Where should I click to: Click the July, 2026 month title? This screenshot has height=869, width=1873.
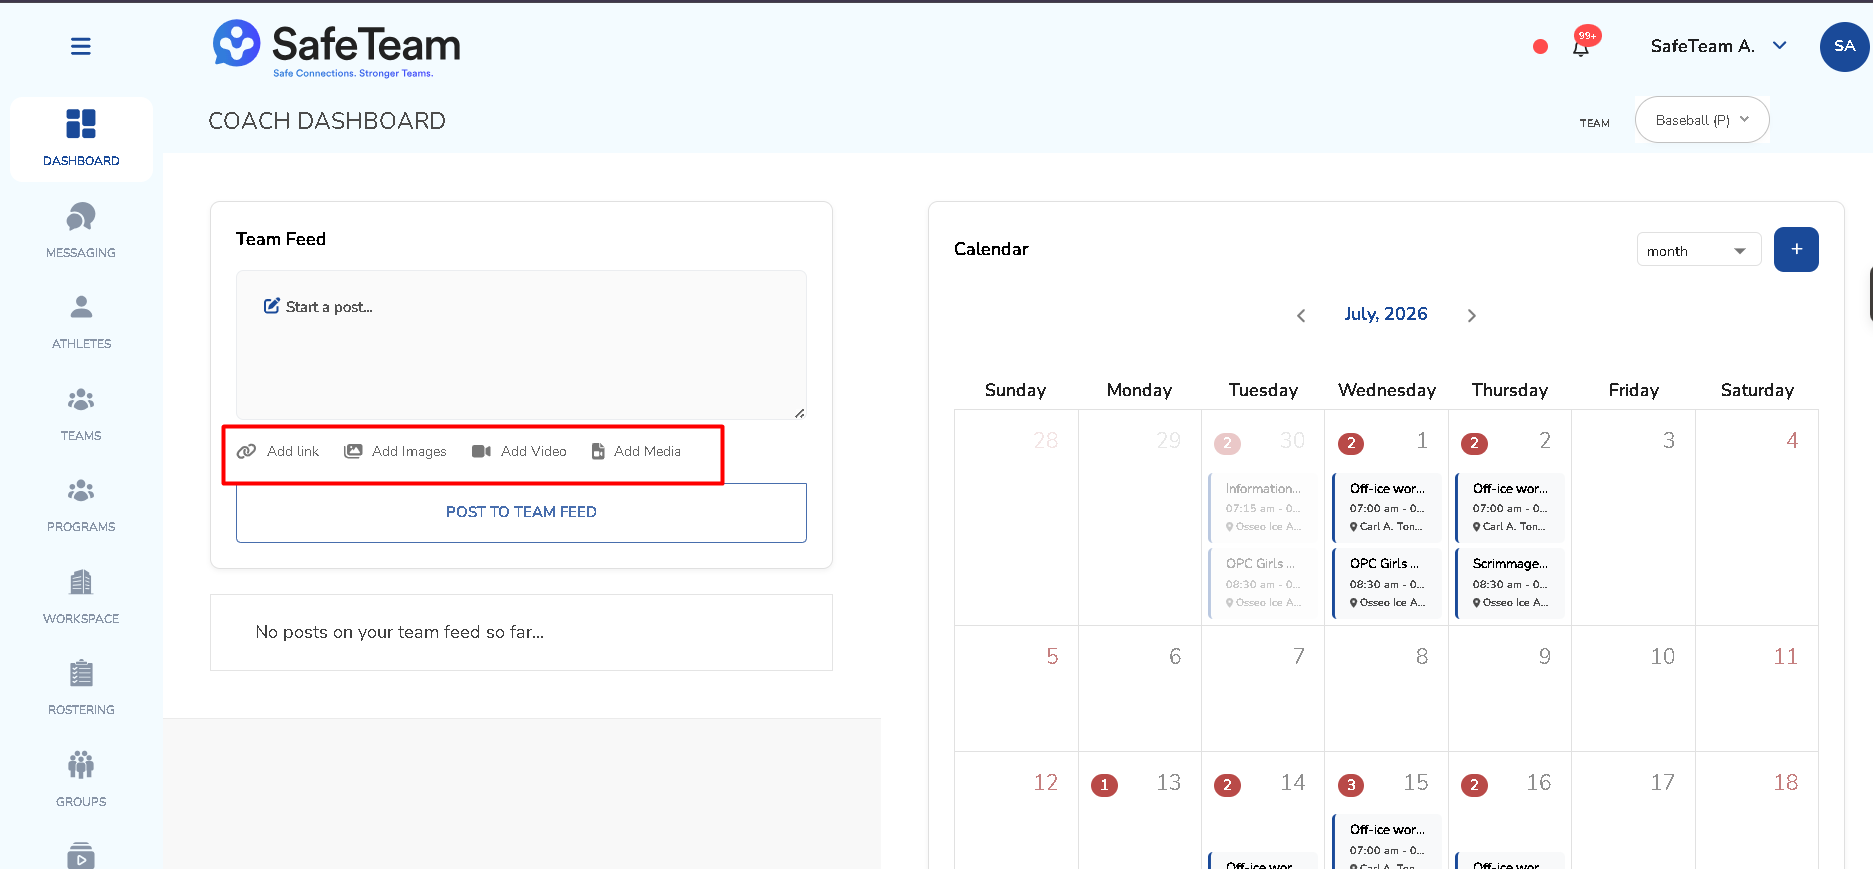[x=1385, y=314]
